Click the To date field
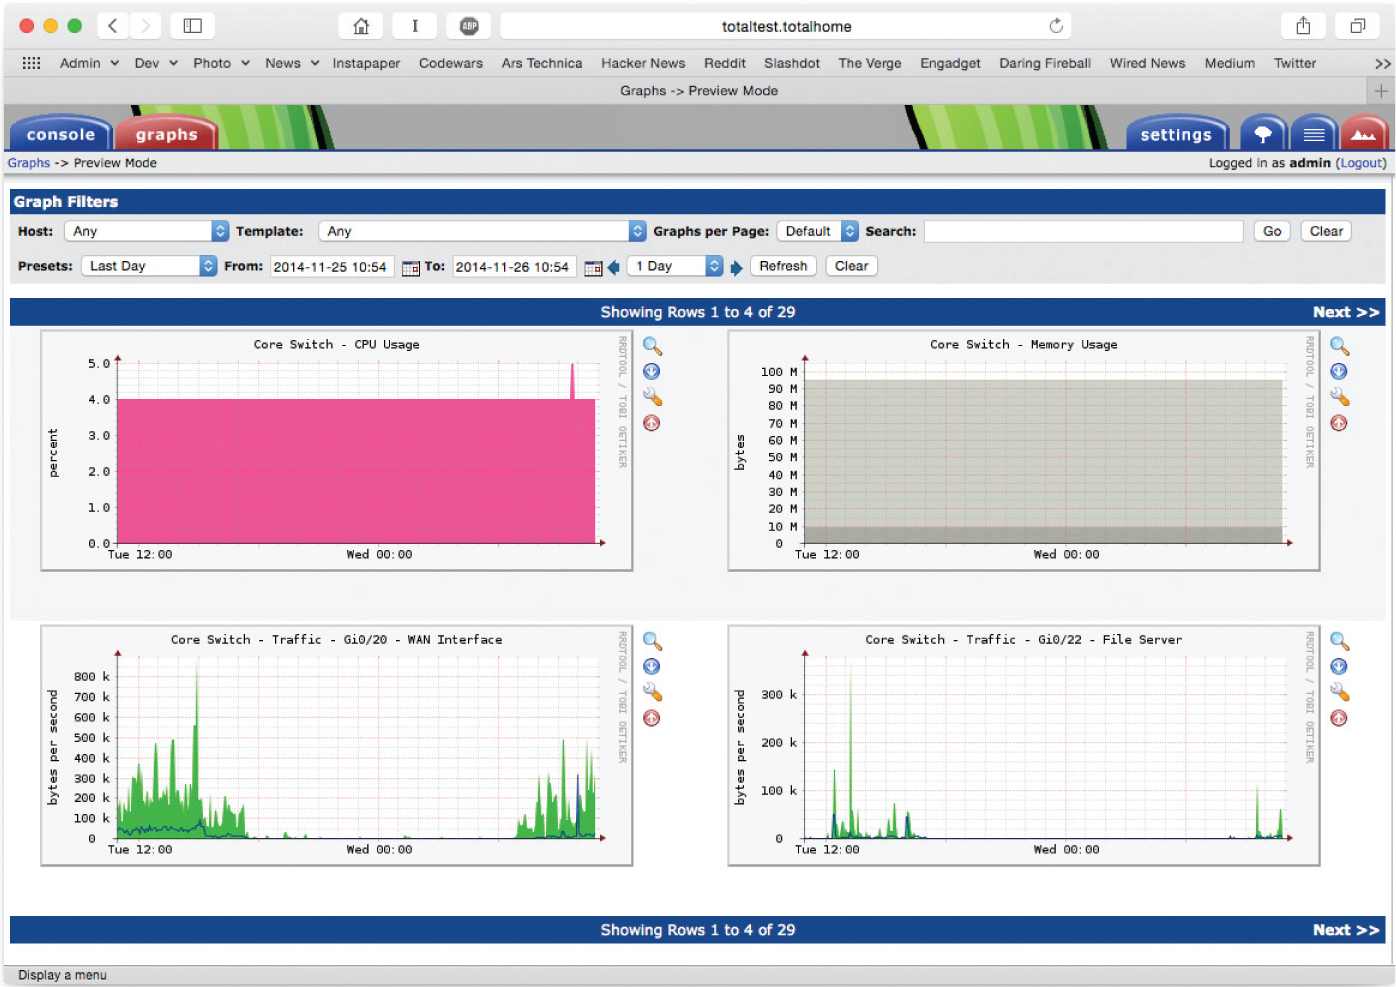This screenshot has height=987, width=1396. 514,267
